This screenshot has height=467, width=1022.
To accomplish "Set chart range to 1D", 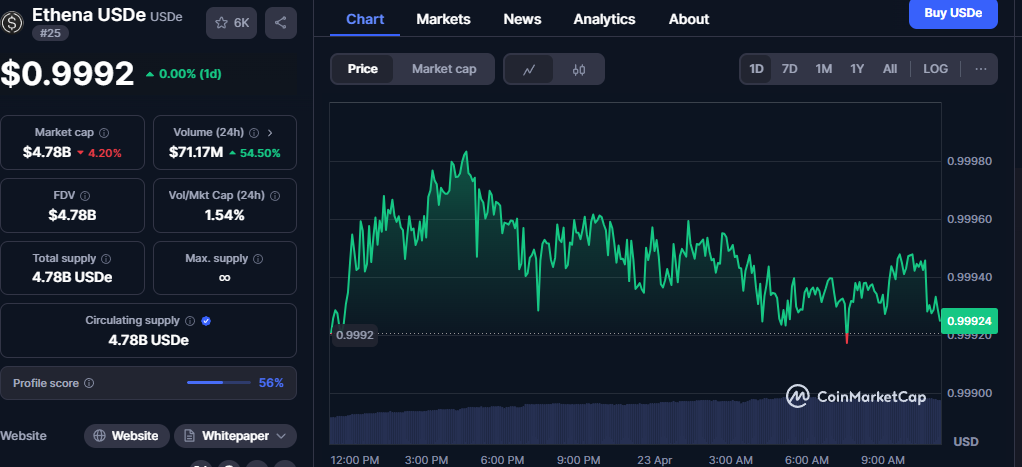I will (x=756, y=69).
